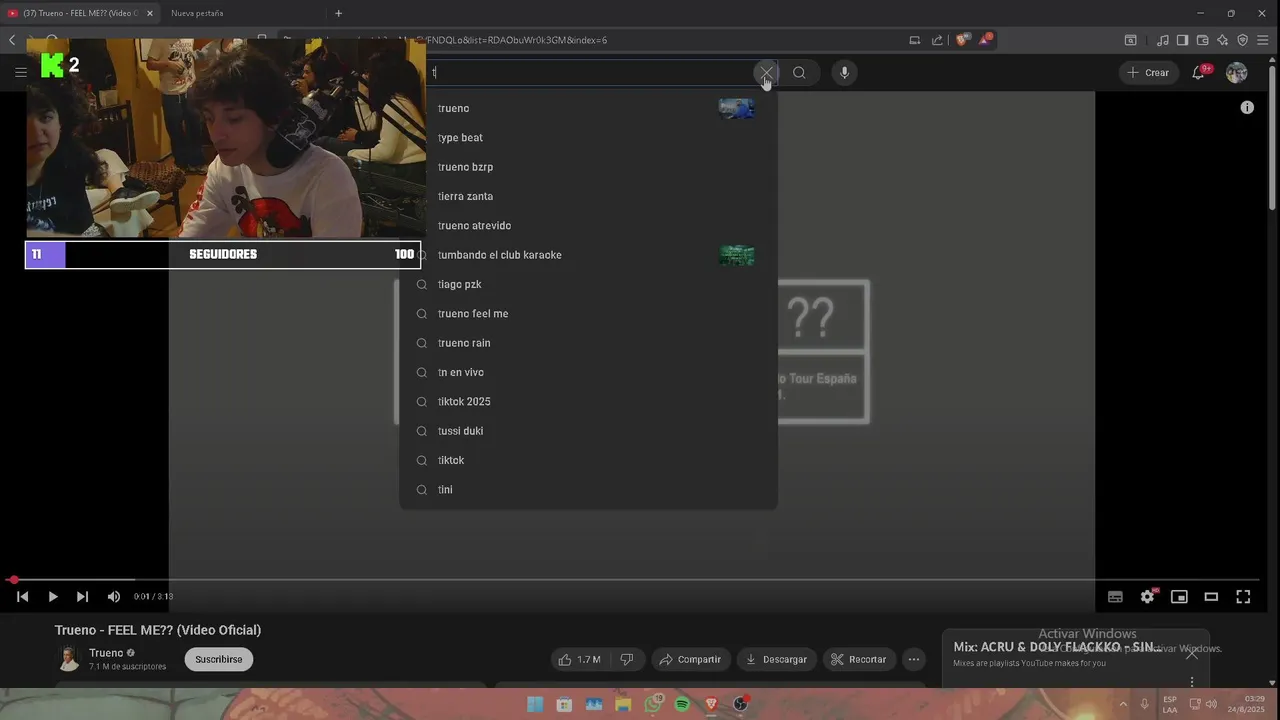
Task: Select the 'type beat' suggestion
Action: (588, 138)
